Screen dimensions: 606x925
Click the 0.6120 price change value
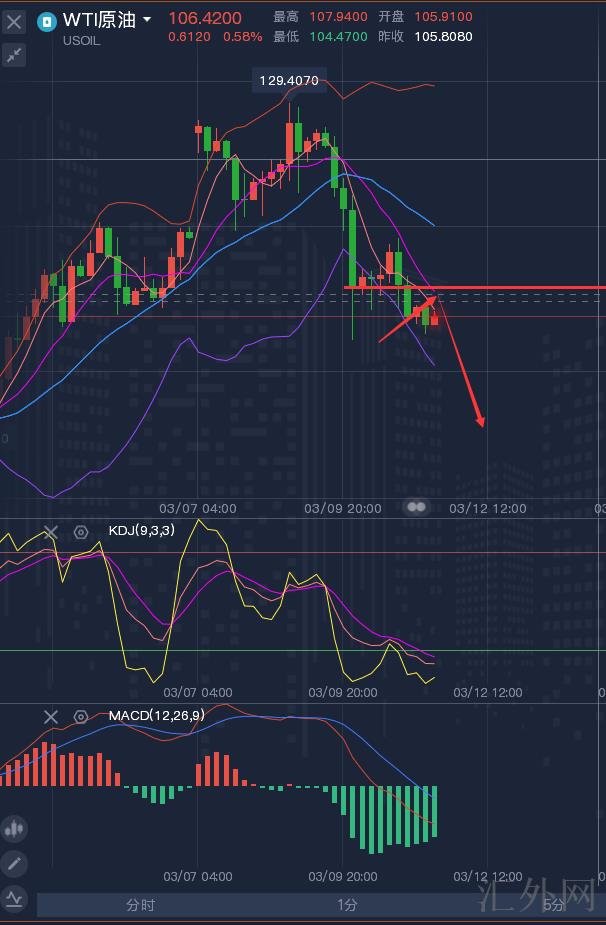(x=189, y=37)
